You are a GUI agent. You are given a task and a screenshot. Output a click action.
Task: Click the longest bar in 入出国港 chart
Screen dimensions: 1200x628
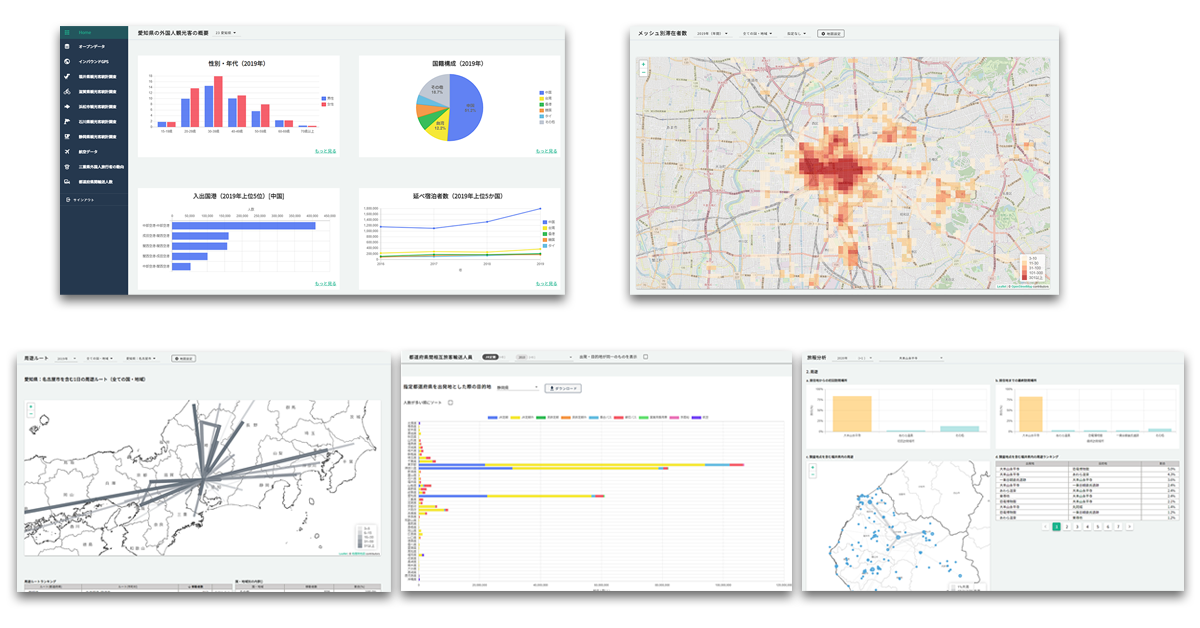(244, 226)
